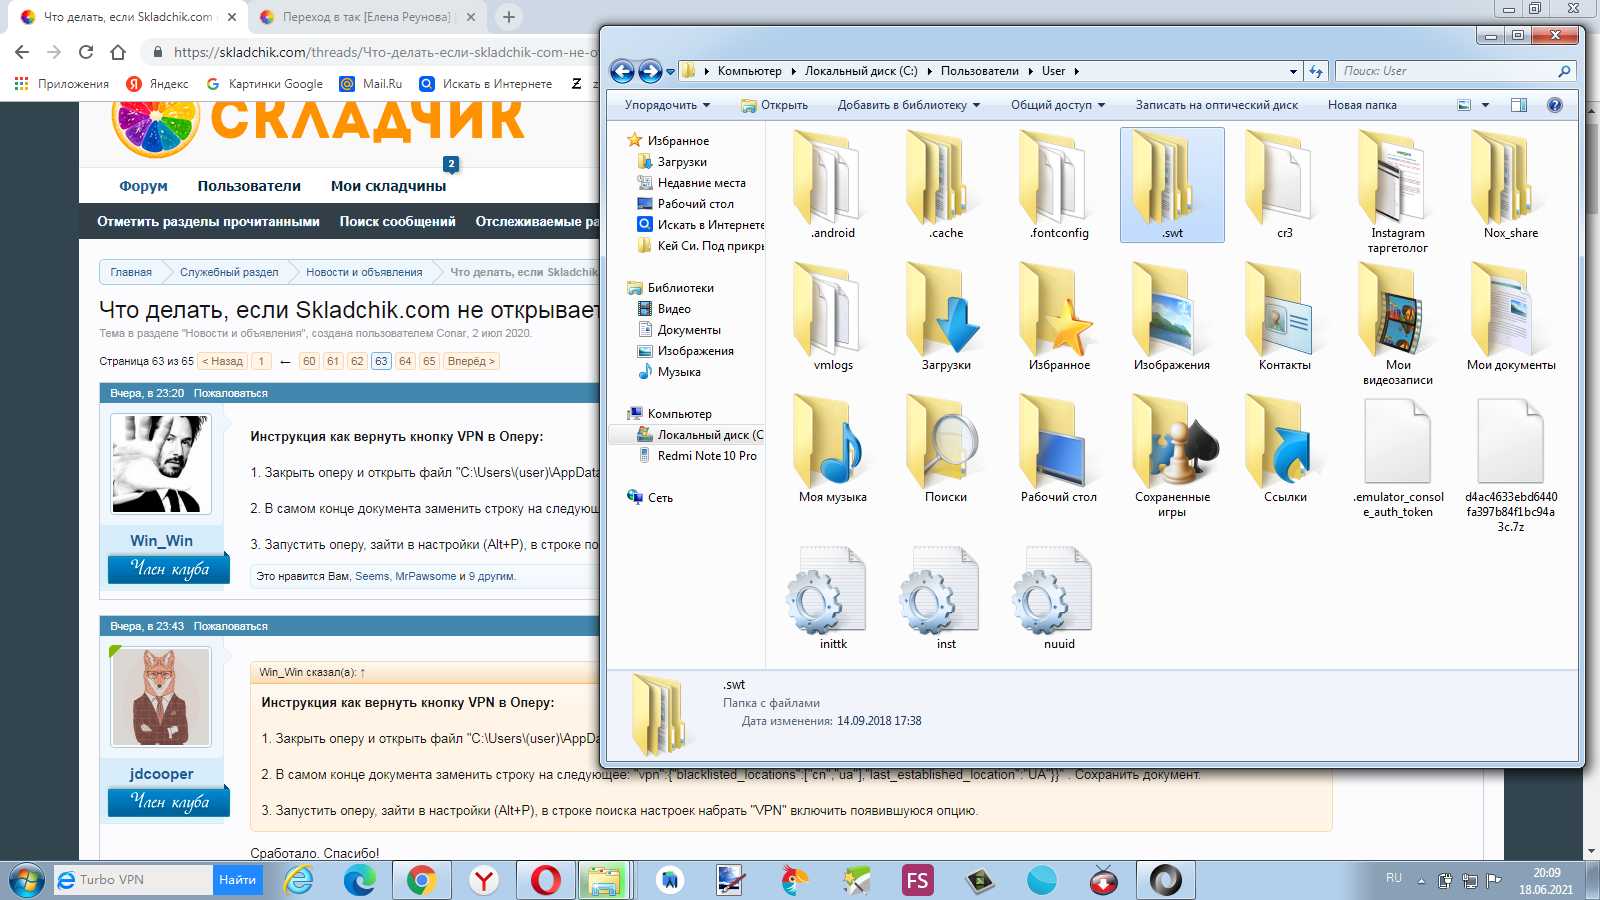Image resolution: width=1600 pixels, height=900 pixels.
Task: Click the Найти button in taskbar search
Action: click(237, 880)
